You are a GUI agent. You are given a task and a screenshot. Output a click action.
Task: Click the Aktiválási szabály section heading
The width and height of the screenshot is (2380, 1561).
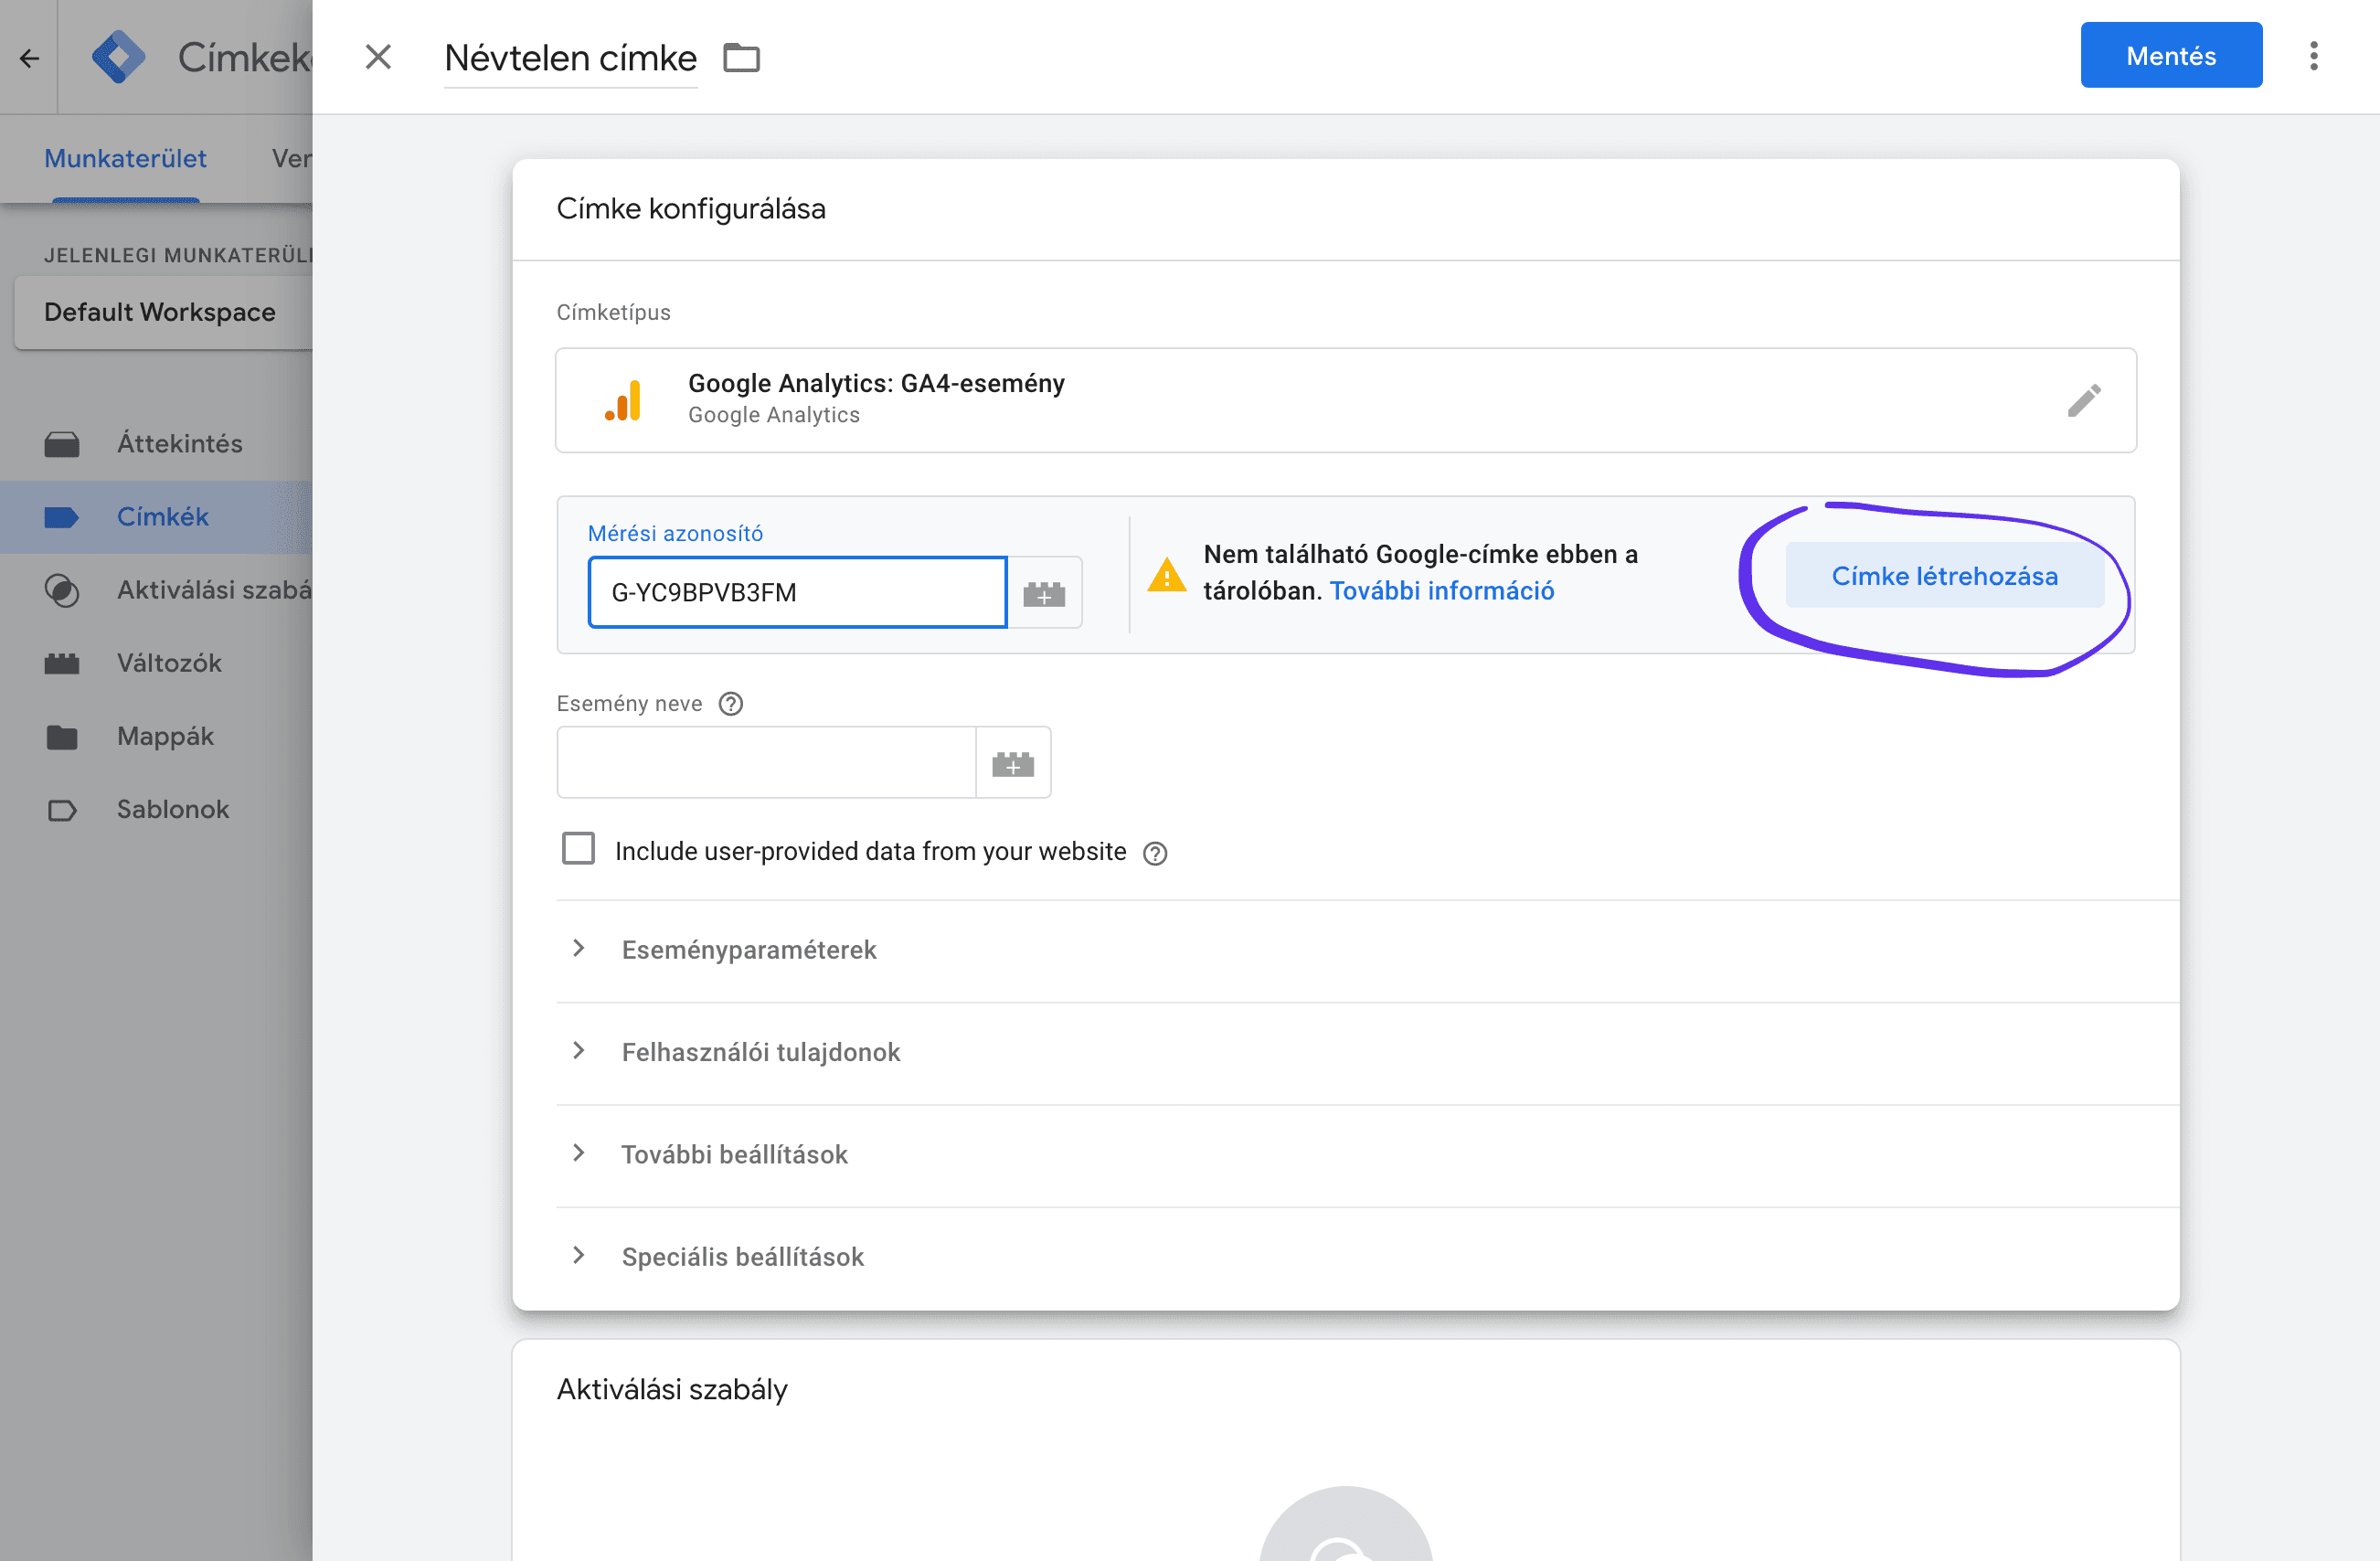pyautogui.click(x=672, y=1390)
